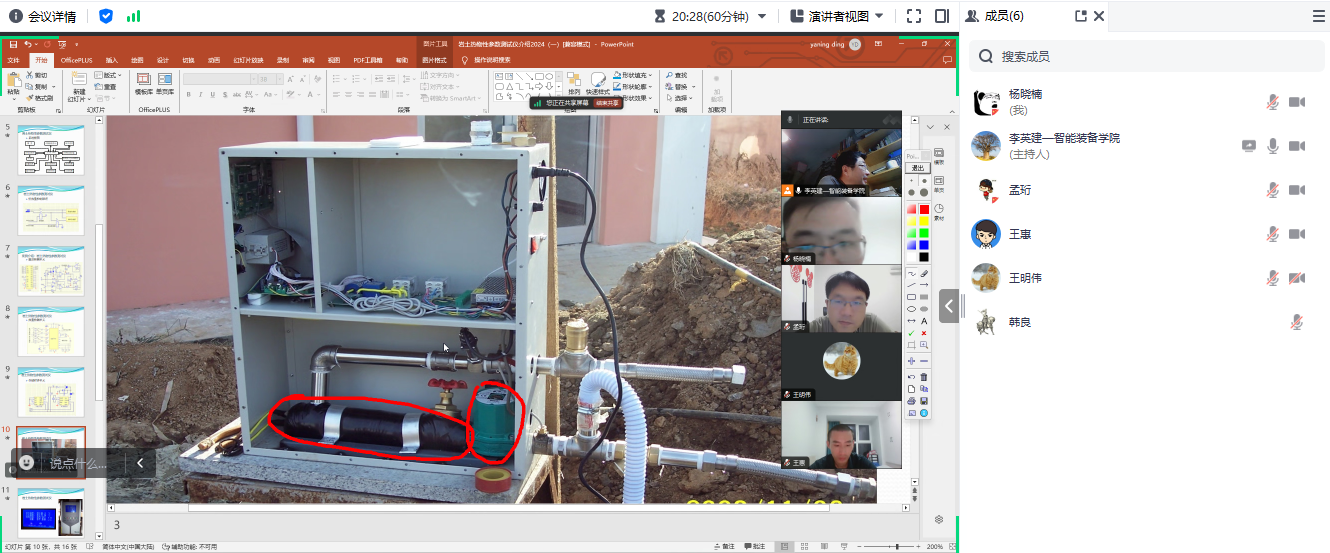Expand the meeting timer dropdown

point(762,16)
